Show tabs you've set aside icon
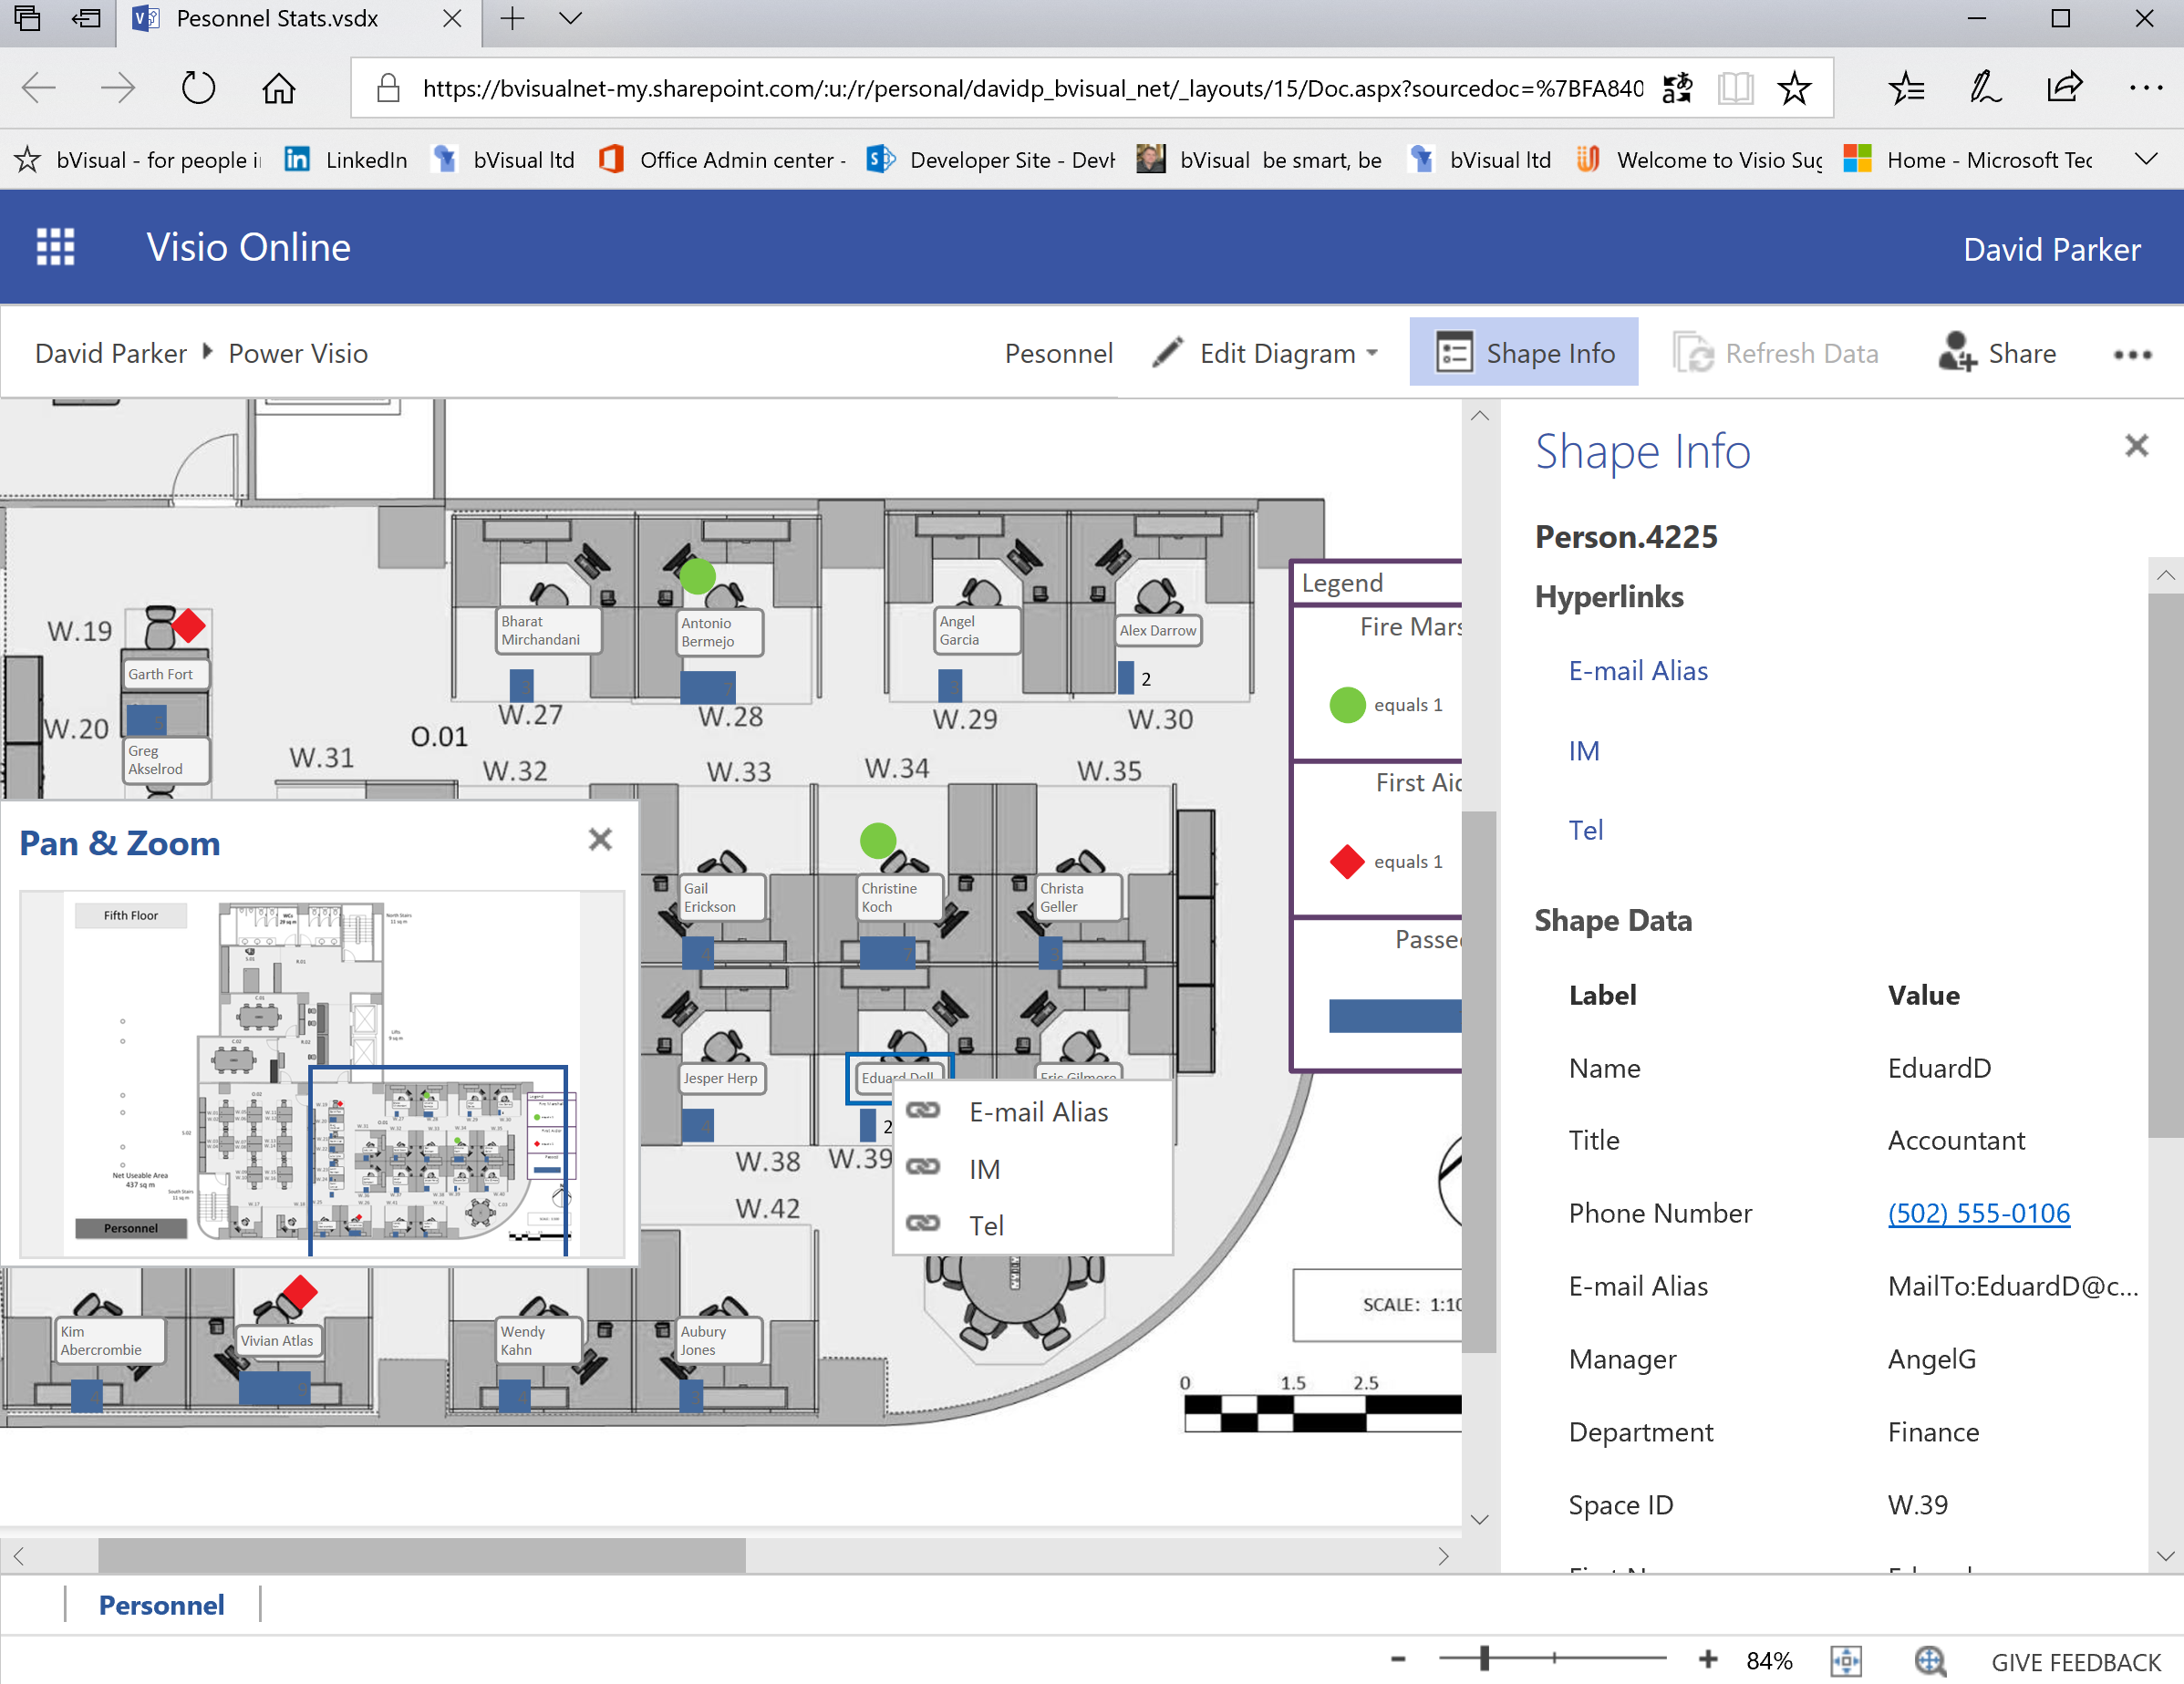Screen dimensions: 2184x1684 (27, 18)
